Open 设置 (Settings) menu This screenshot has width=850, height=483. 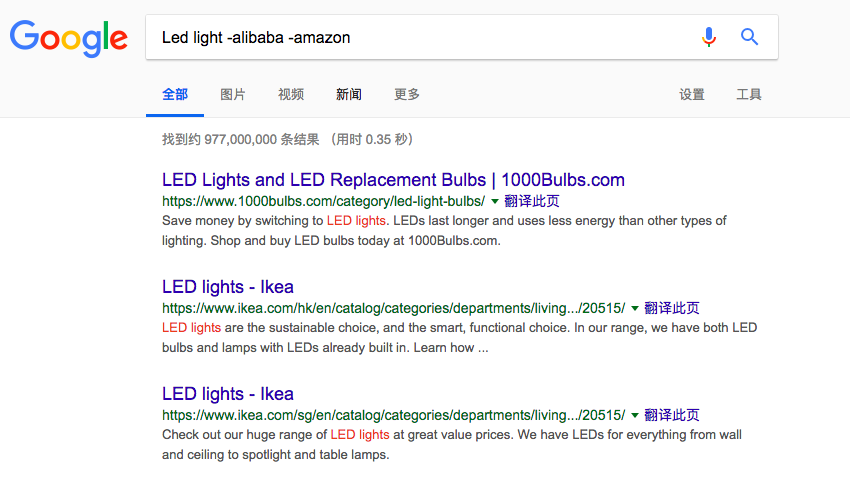click(692, 94)
